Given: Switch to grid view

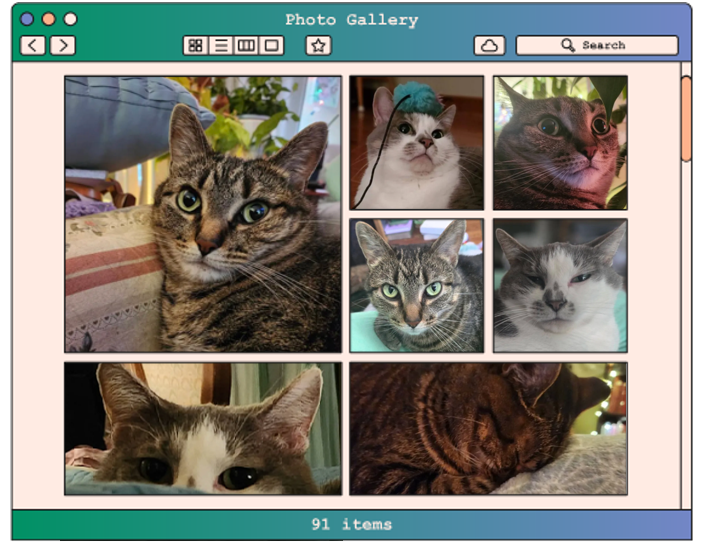Looking at the screenshot, I should coord(196,45).
